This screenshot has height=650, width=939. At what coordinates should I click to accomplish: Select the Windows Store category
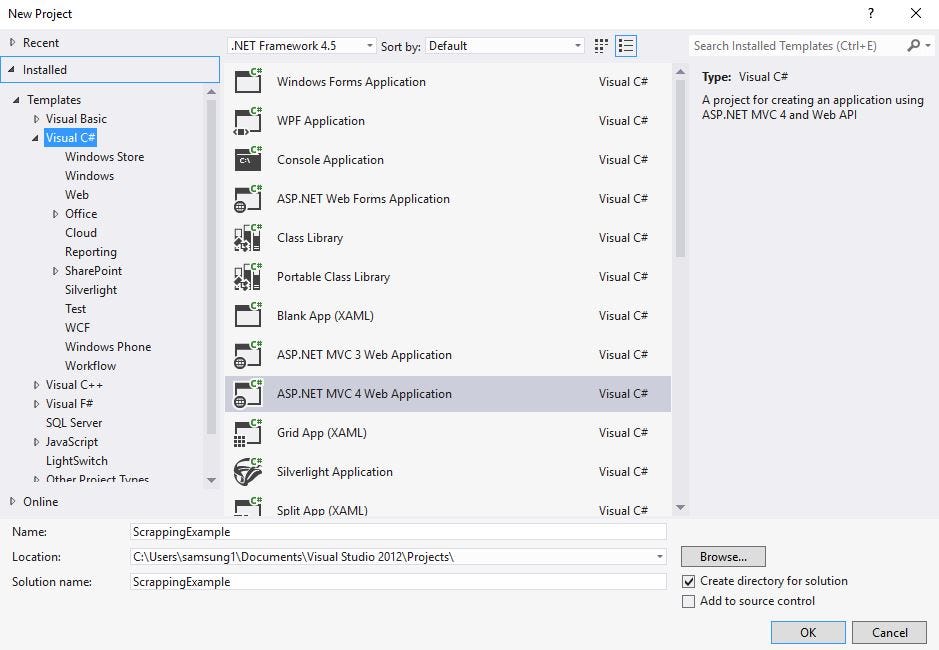[104, 156]
